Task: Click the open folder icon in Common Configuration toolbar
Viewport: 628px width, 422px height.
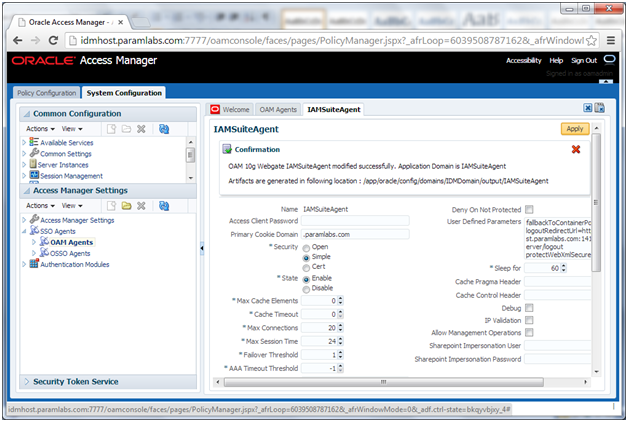Action: pos(126,129)
